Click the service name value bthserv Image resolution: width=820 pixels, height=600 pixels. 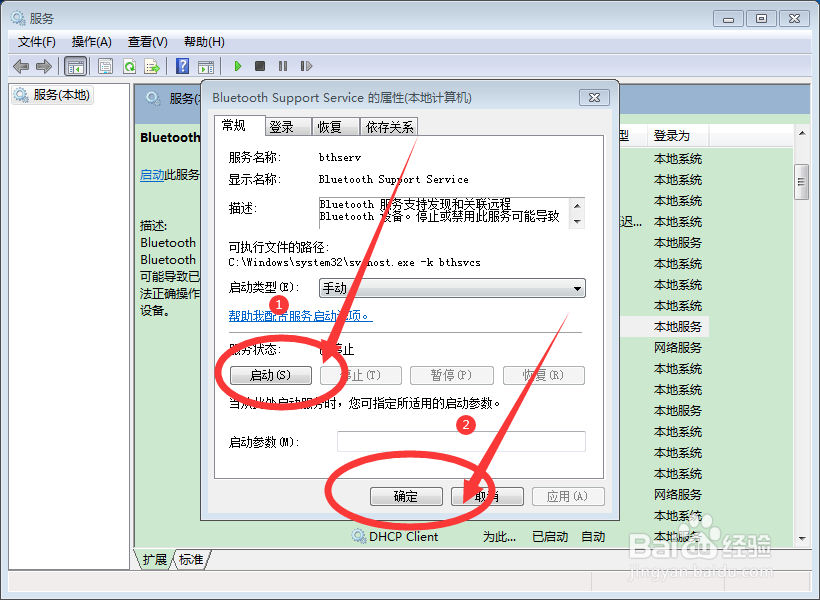[x=340, y=157]
